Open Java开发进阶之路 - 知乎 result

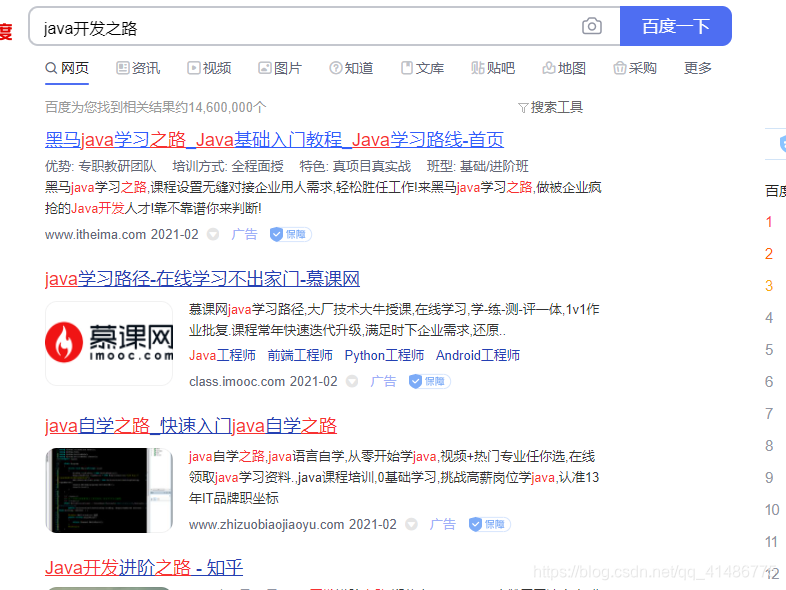tap(144, 567)
